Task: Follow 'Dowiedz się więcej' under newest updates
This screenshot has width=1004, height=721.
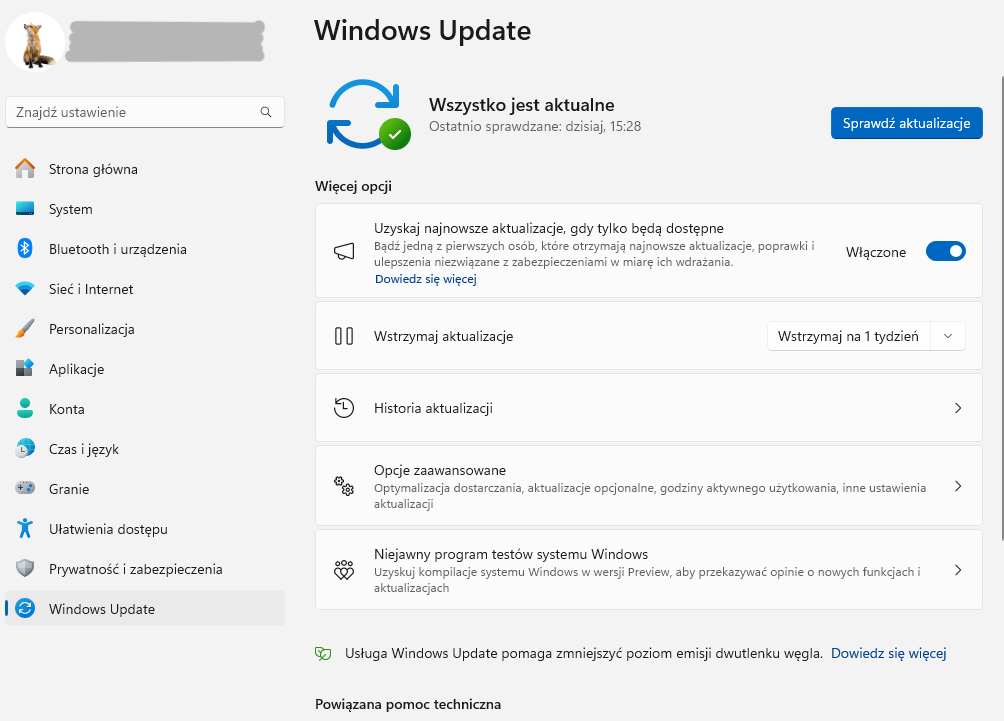Action: pos(426,279)
